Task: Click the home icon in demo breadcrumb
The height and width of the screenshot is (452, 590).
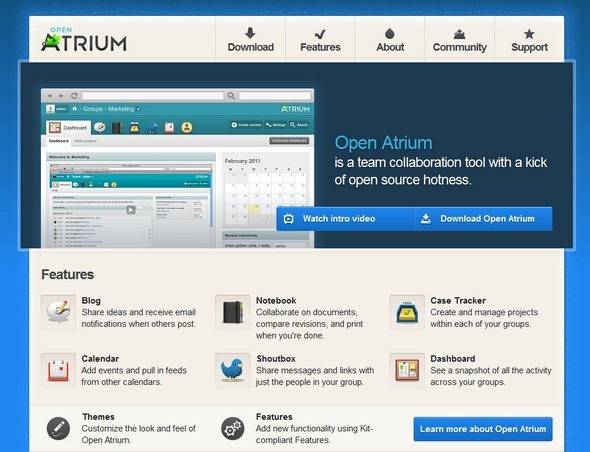Action: click(75, 108)
